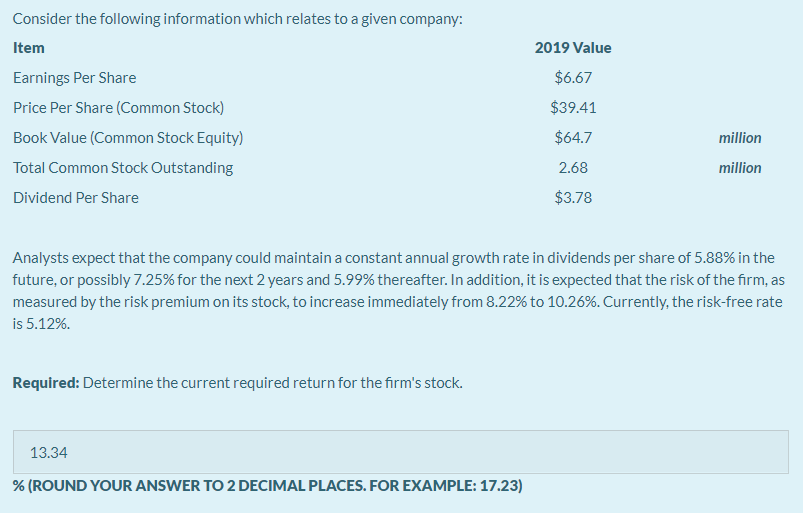This screenshot has width=803, height=513.
Task: Click the Book Value (Common Stock Equity) label
Action: [128, 138]
